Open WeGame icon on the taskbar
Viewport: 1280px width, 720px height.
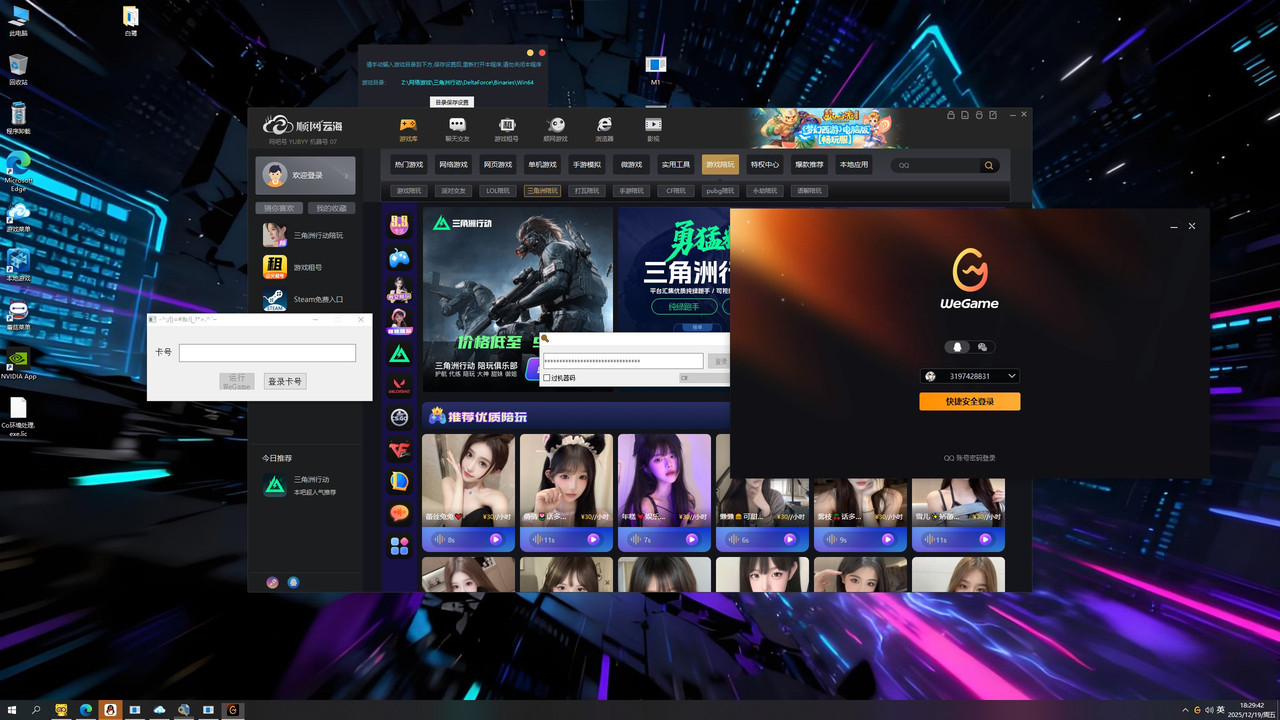[232, 710]
